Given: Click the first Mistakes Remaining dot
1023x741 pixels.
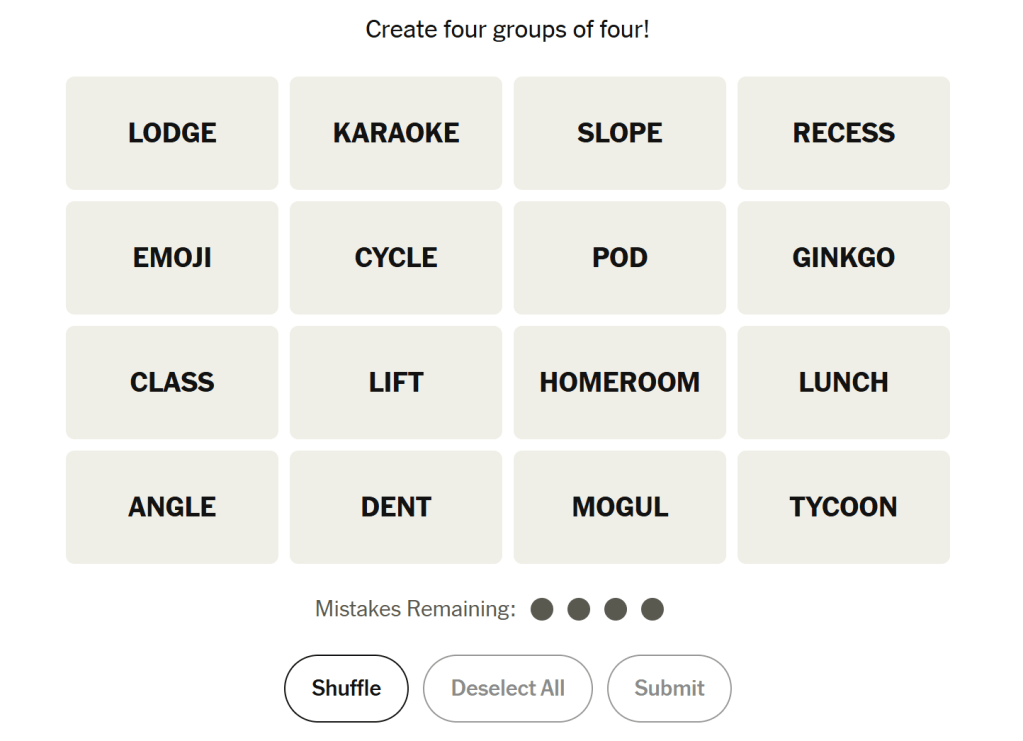Looking at the screenshot, I should click(x=542, y=609).
